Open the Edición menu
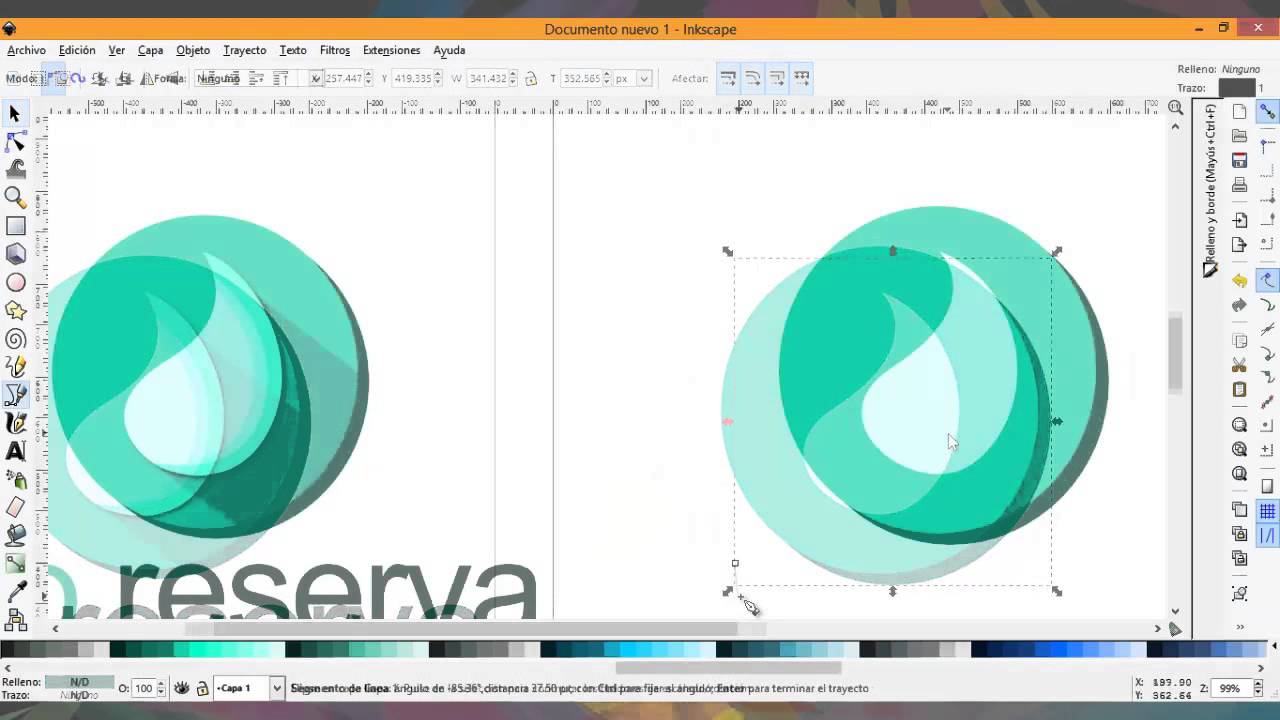This screenshot has height=720, width=1280. click(x=77, y=50)
